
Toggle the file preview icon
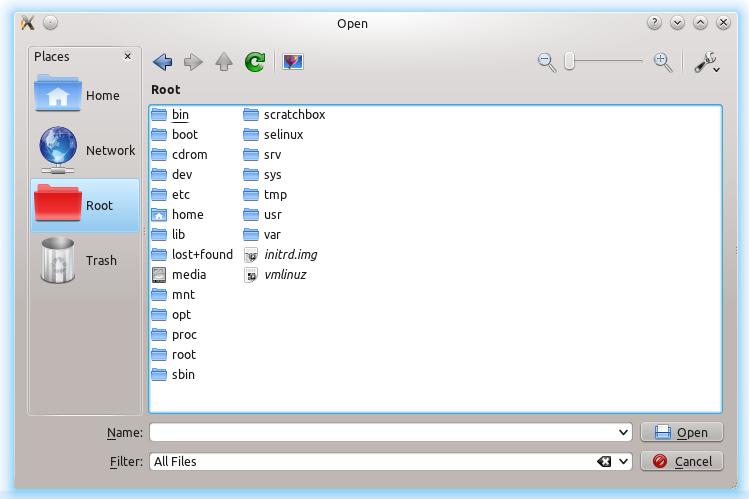click(x=293, y=62)
